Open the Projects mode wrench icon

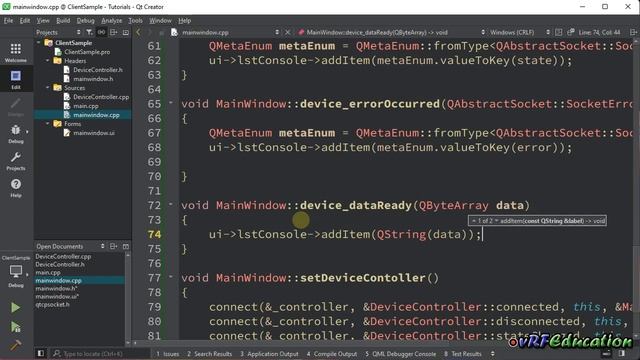[x=16, y=161]
